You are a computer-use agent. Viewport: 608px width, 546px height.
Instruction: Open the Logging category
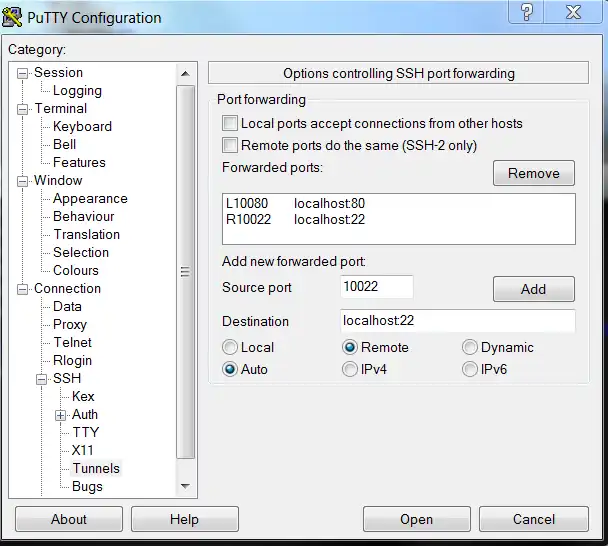pyautogui.click(x=77, y=90)
